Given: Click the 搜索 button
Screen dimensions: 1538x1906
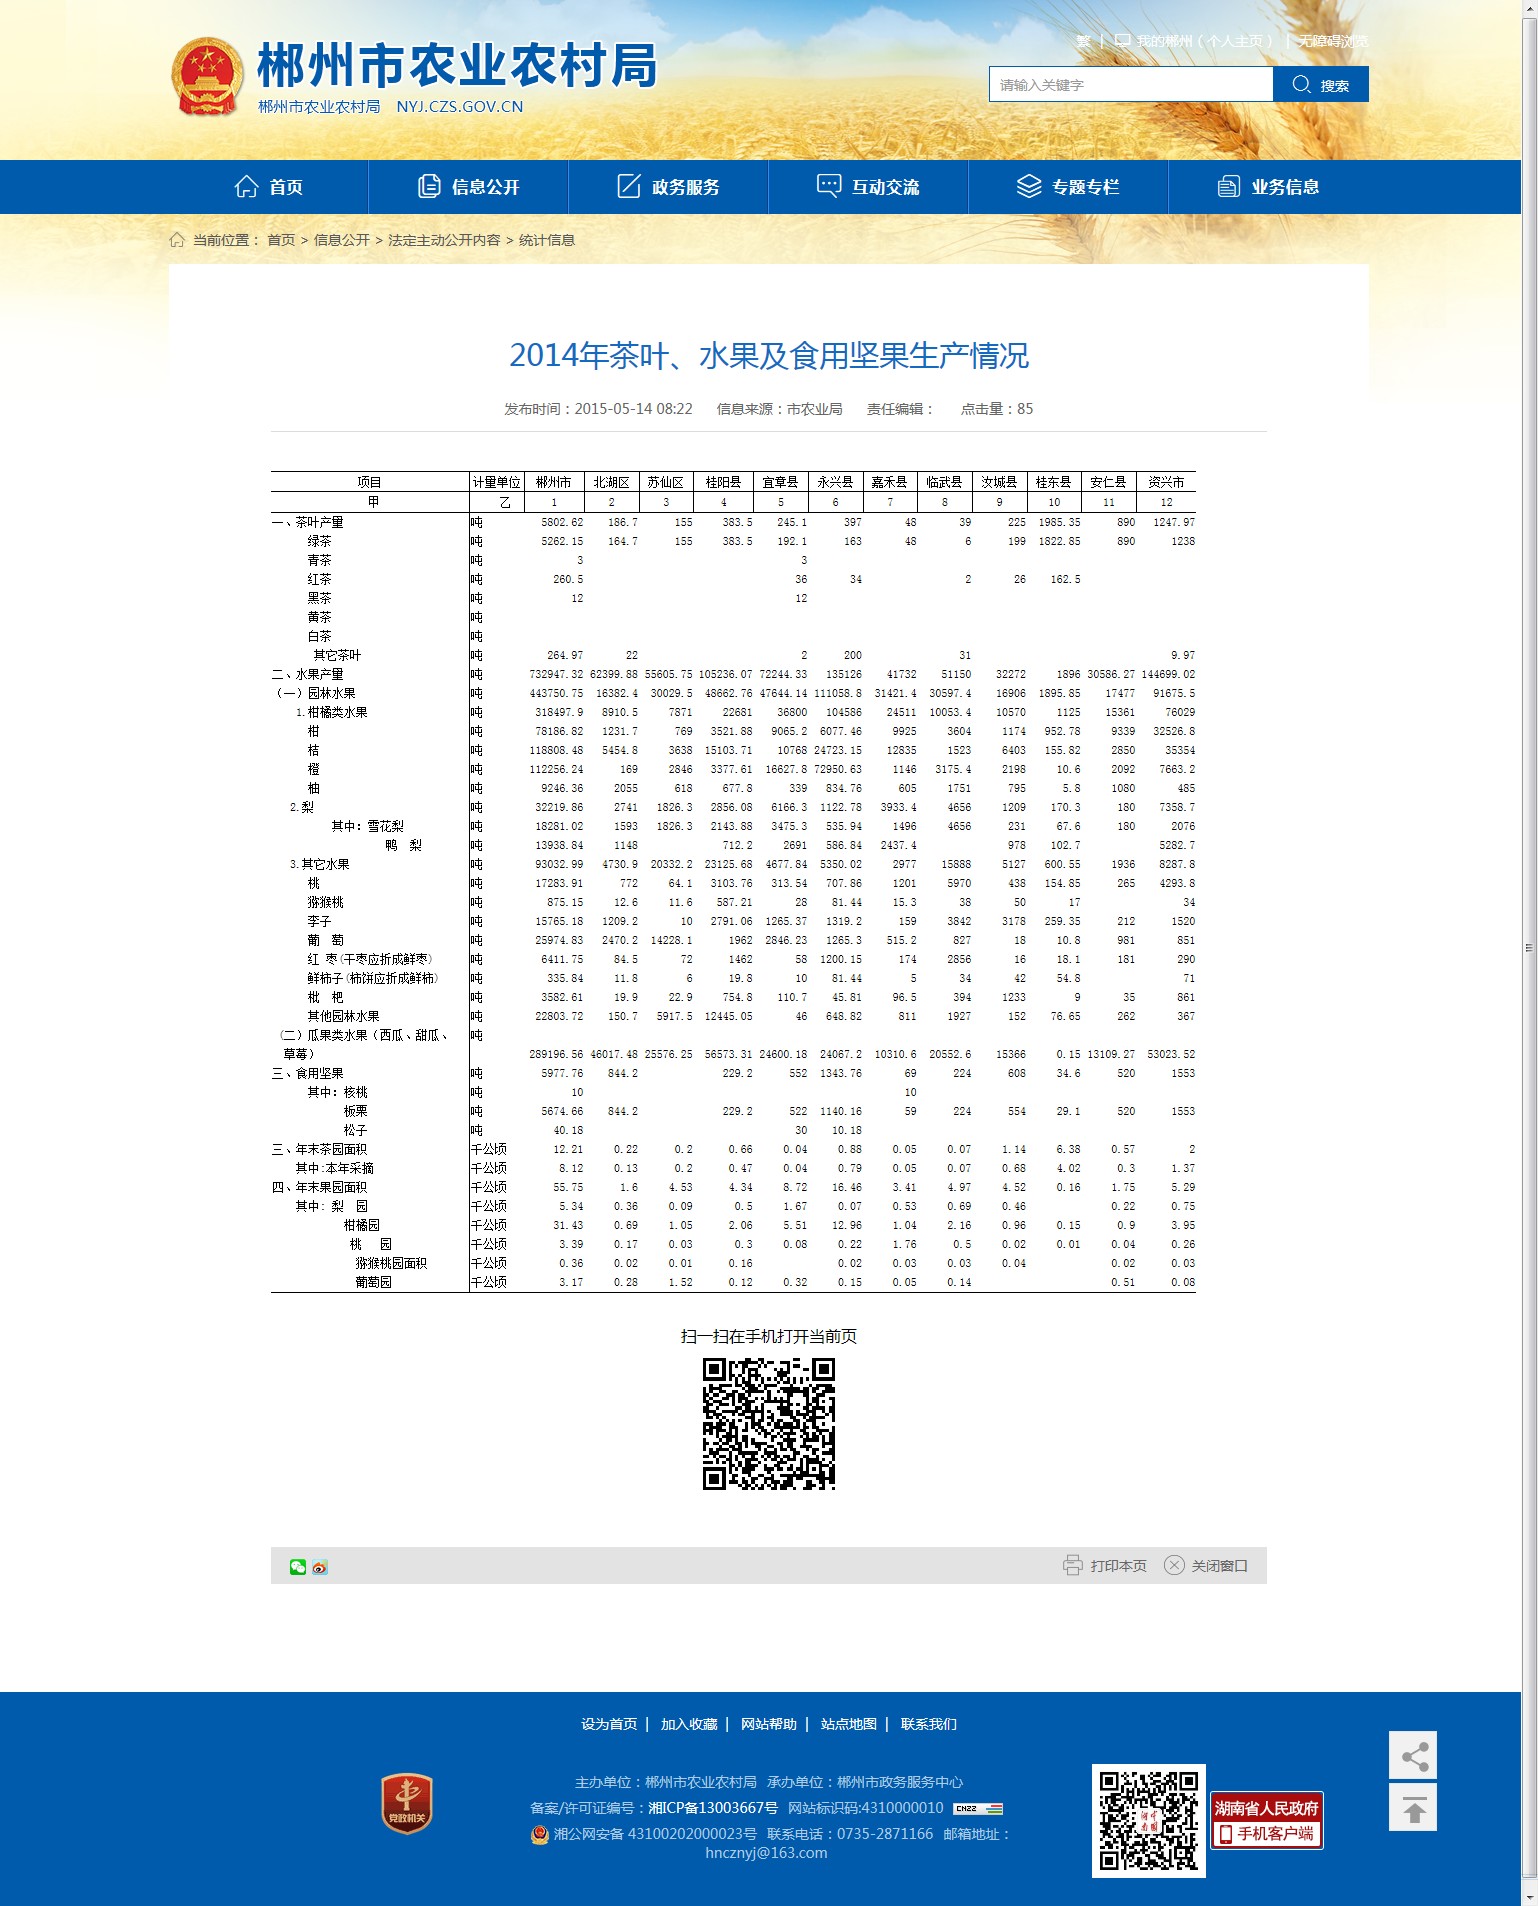Looking at the screenshot, I should click(x=1321, y=85).
